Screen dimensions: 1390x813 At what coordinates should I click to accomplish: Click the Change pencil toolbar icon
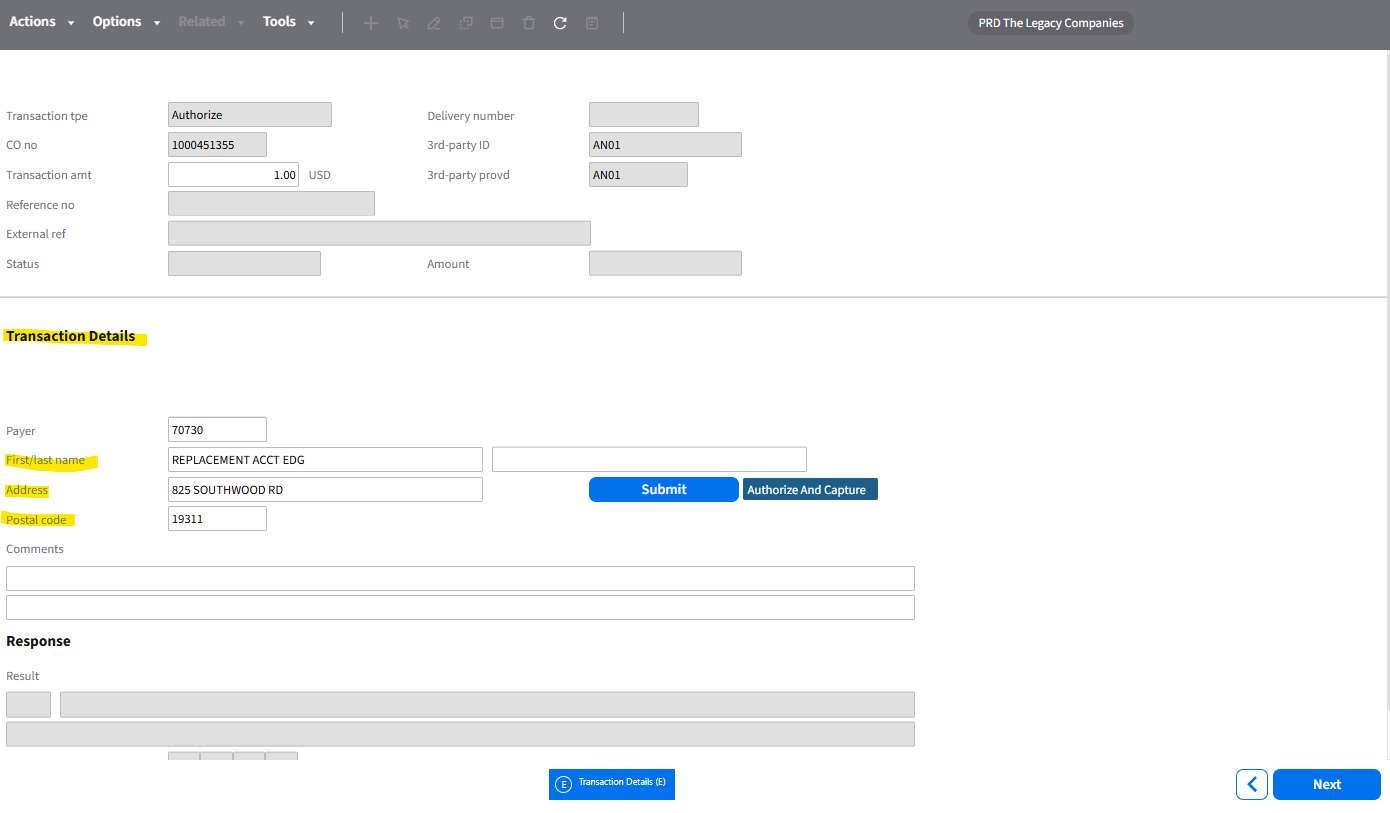click(x=434, y=23)
